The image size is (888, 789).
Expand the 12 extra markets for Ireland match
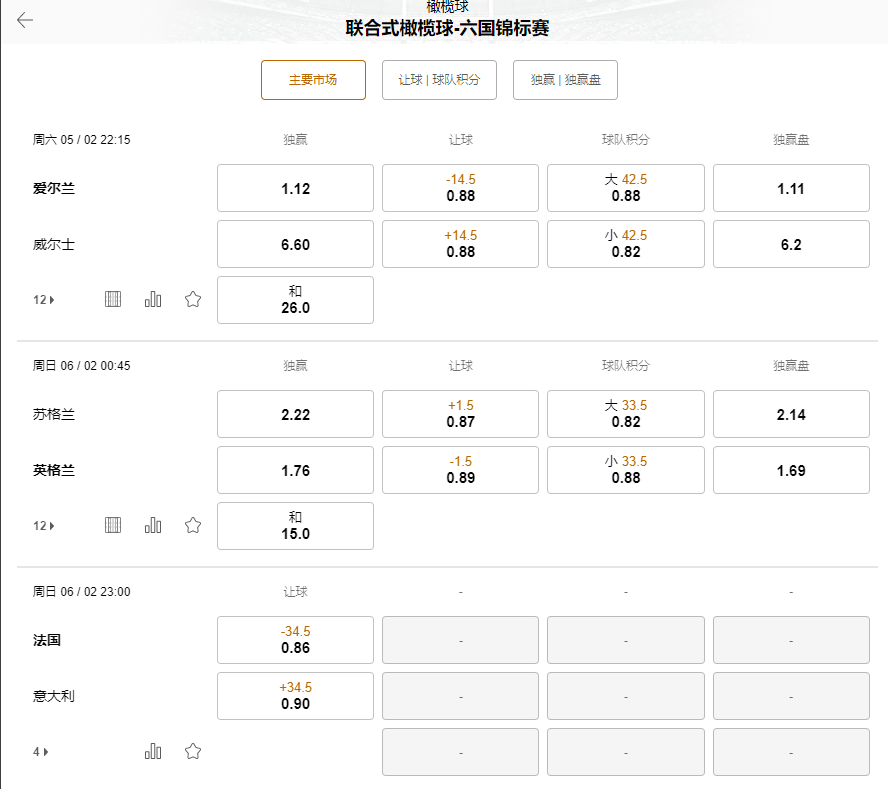(x=43, y=298)
